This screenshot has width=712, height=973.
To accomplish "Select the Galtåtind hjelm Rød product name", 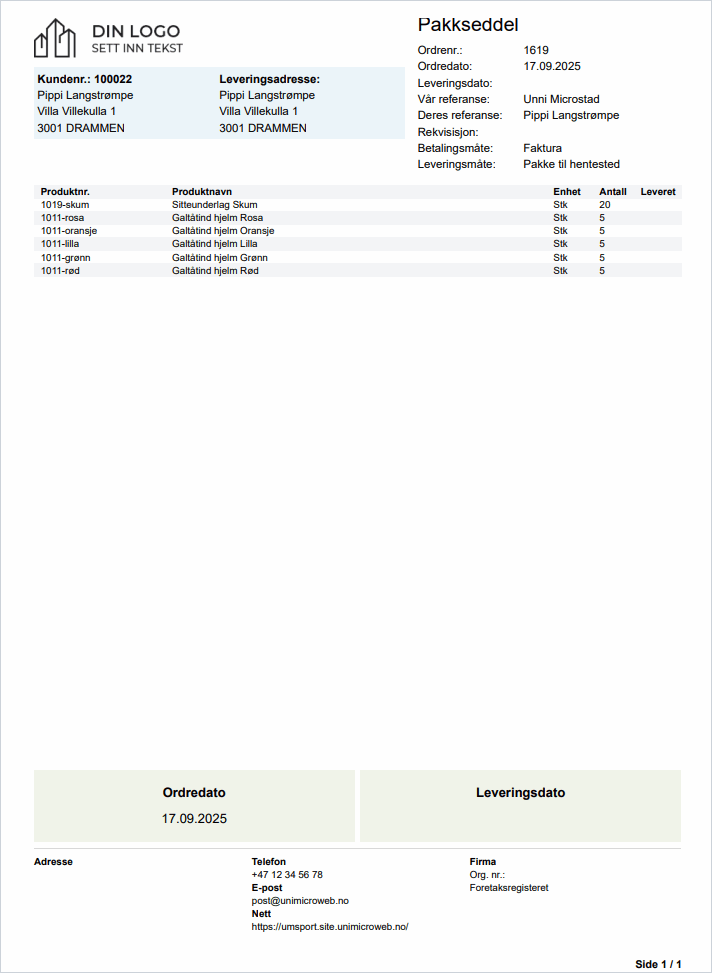I will pos(215,270).
